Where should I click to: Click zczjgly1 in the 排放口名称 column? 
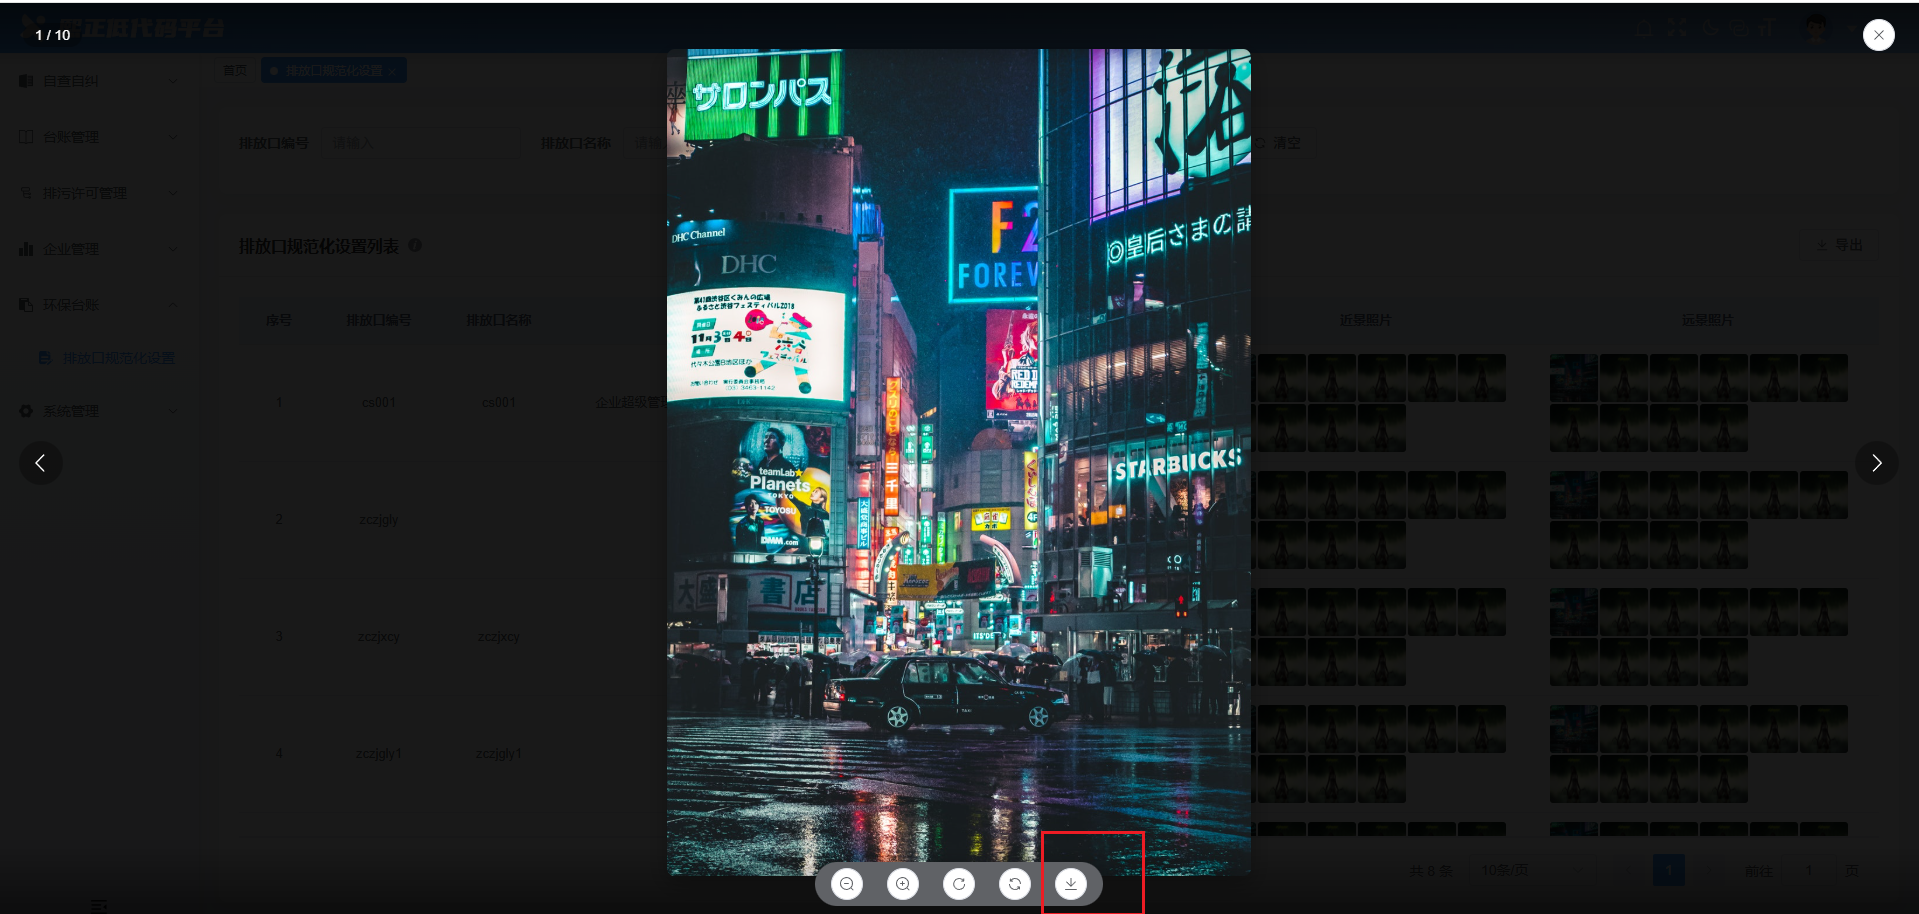coord(499,754)
